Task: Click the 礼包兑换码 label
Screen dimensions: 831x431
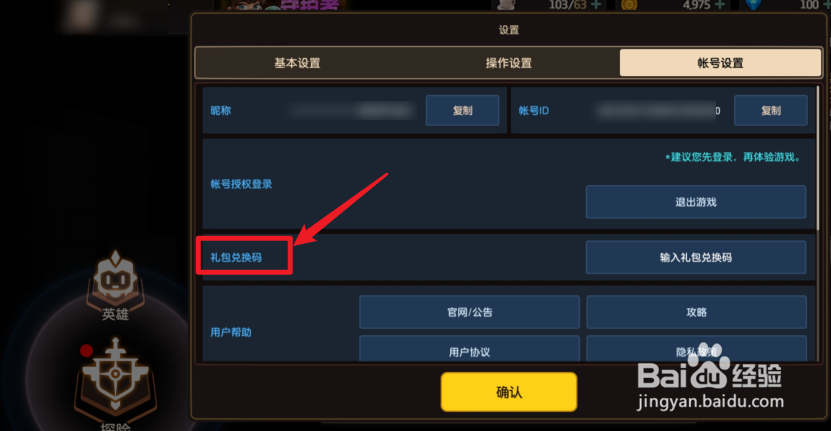Action: tap(236, 257)
